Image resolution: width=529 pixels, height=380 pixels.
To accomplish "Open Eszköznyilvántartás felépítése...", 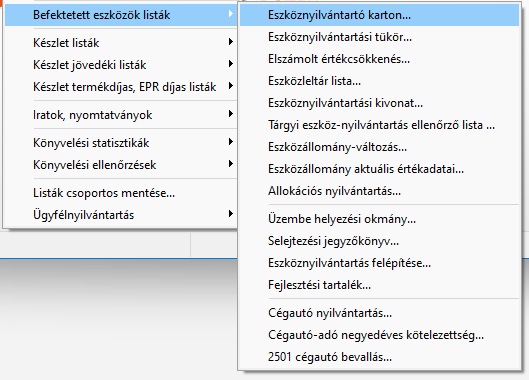I will point(380,263).
